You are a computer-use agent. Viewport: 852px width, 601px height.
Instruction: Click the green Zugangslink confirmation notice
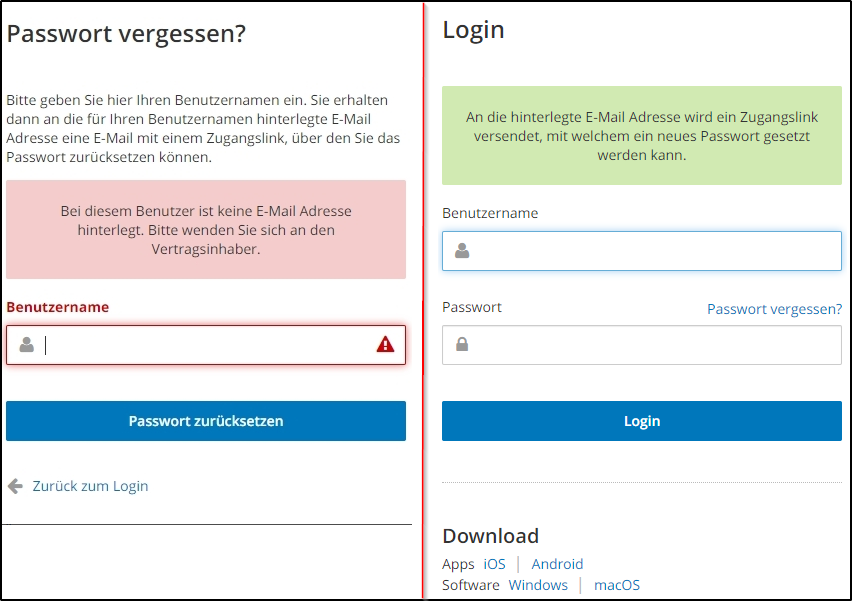641,133
